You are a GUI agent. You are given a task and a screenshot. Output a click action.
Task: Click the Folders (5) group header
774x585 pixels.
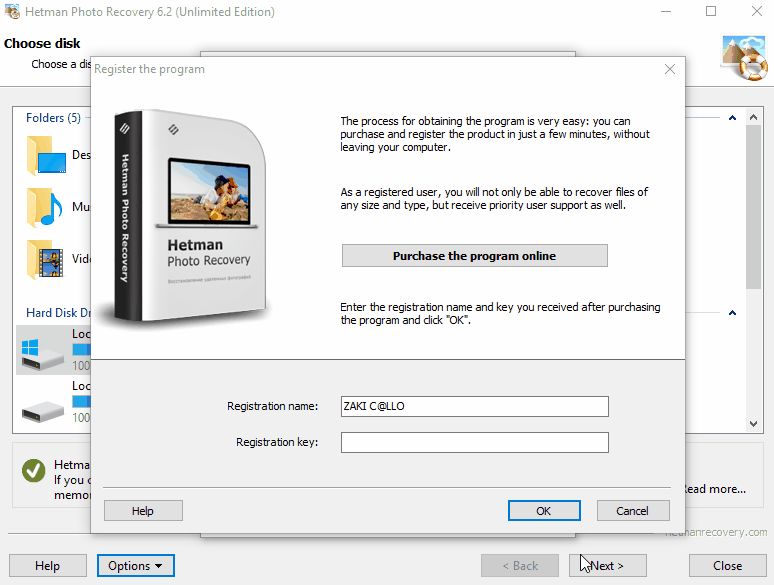pyautogui.click(x=53, y=117)
